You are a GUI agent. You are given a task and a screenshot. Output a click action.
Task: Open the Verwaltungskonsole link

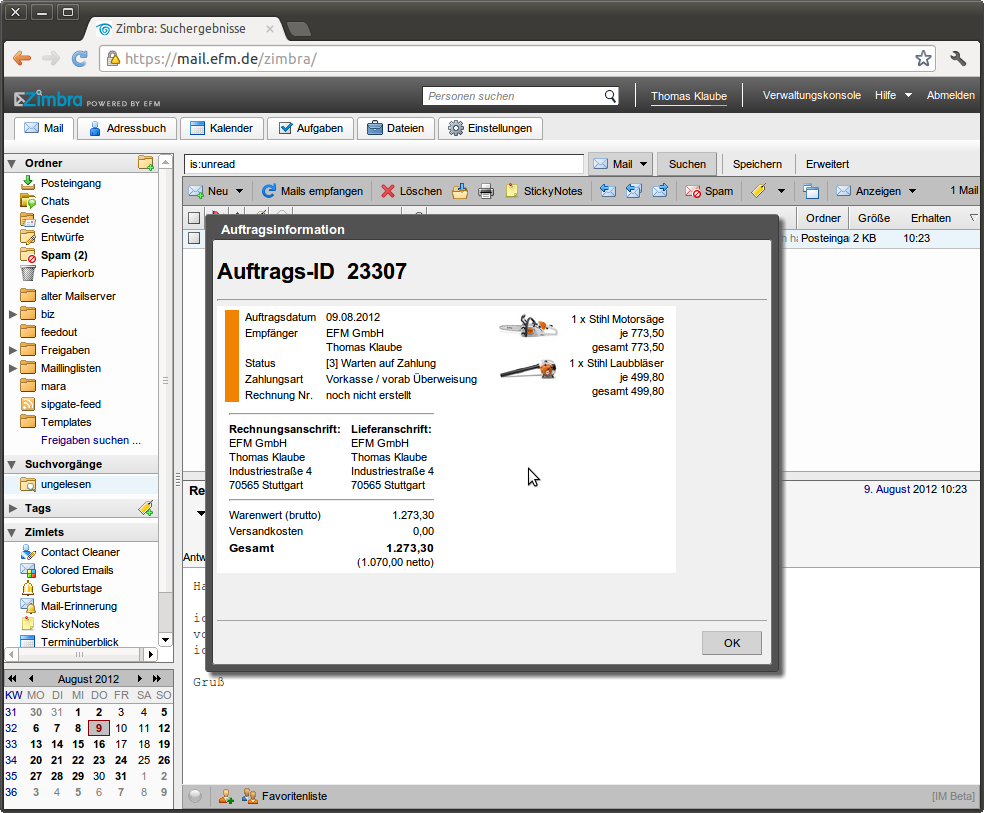[x=811, y=95]
